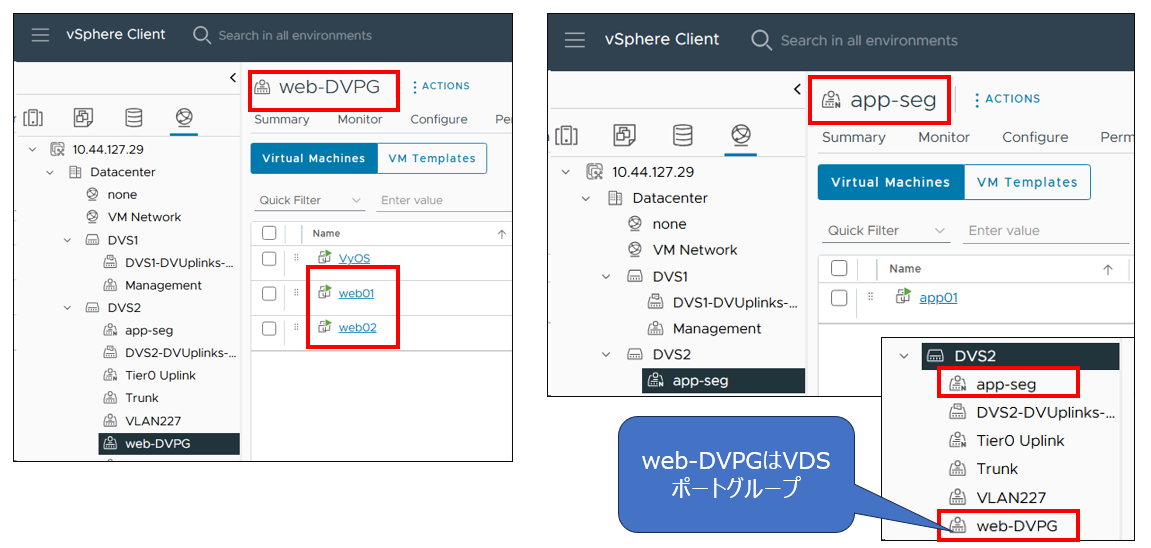Collapse navigation pane chevron in web-DVPG window
The height and width of the screenshot is (548, 1151).
pos(233,77)
